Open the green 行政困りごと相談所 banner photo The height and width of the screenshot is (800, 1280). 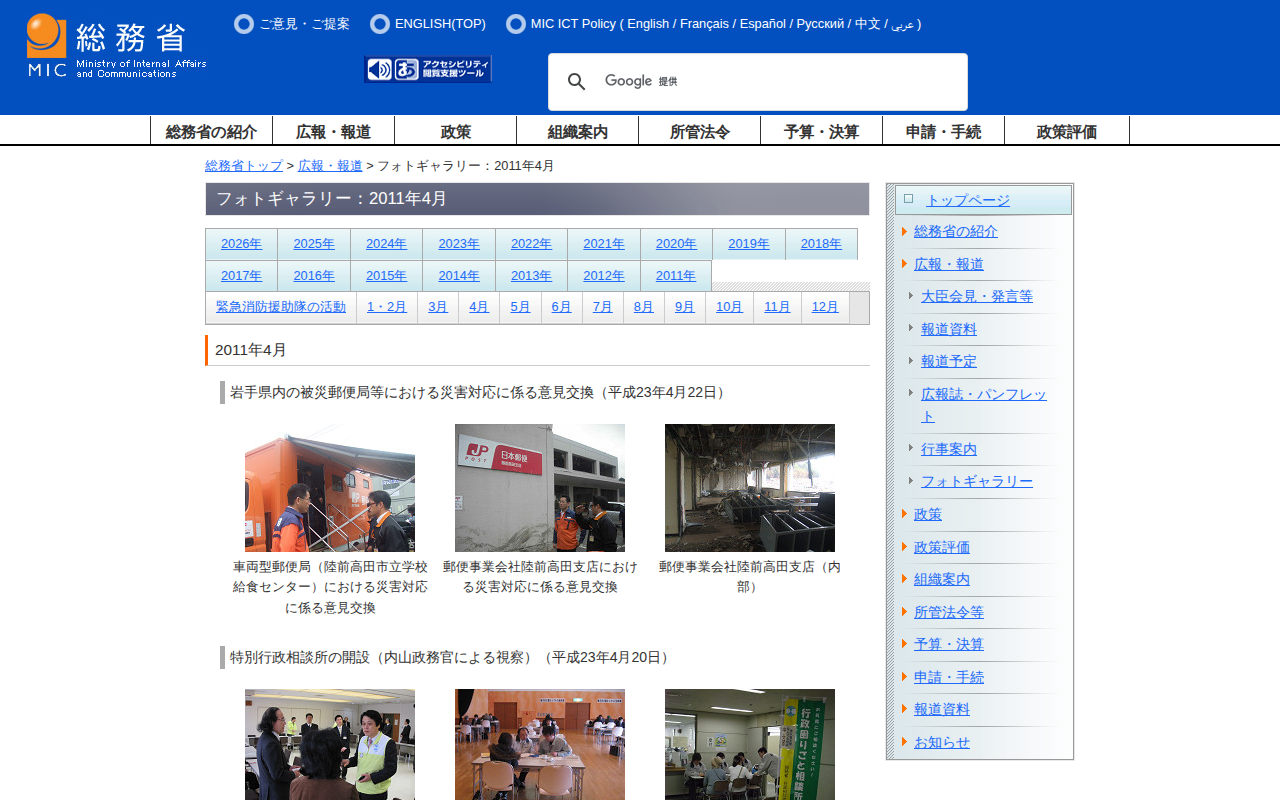[750, 744]
